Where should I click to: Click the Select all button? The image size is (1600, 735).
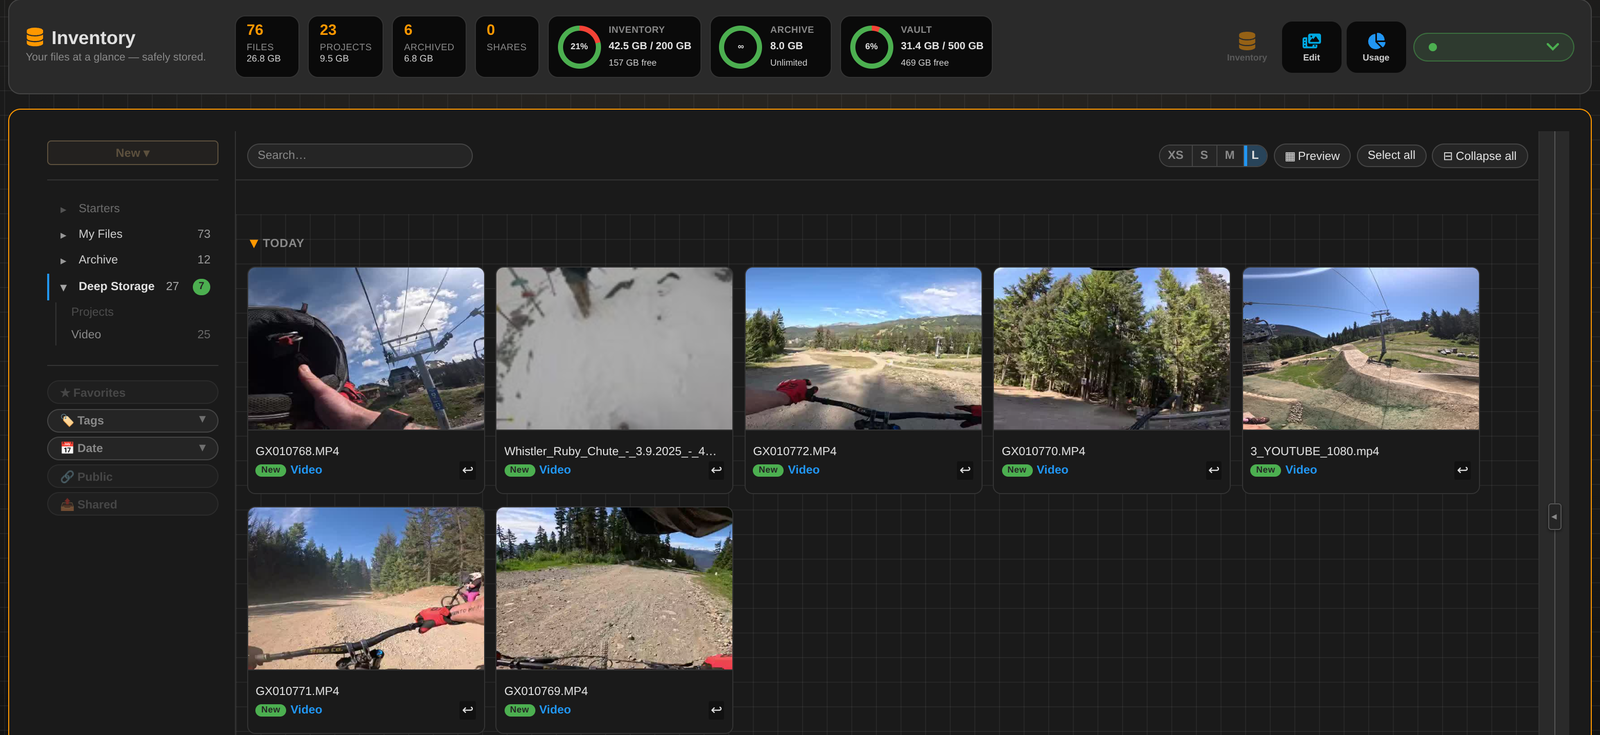pyautogui.click(x=1391, y=156)
